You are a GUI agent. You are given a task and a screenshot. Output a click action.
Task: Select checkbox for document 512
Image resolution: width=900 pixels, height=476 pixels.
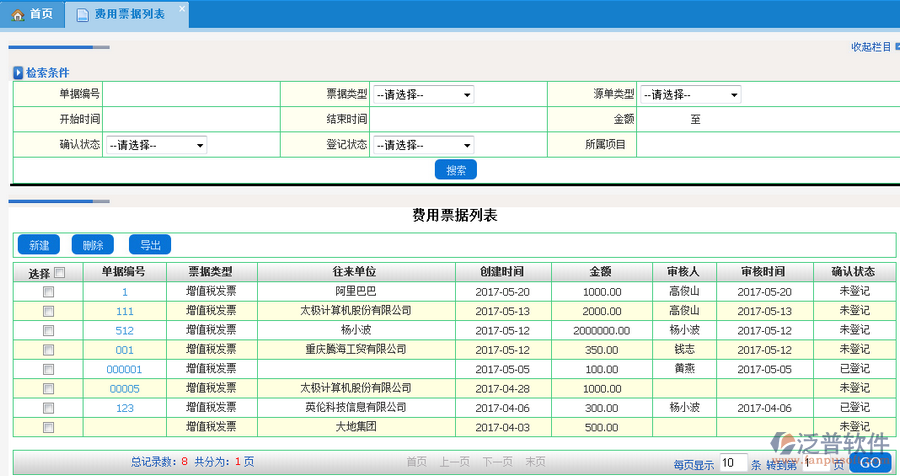click(x=48, y=330)
